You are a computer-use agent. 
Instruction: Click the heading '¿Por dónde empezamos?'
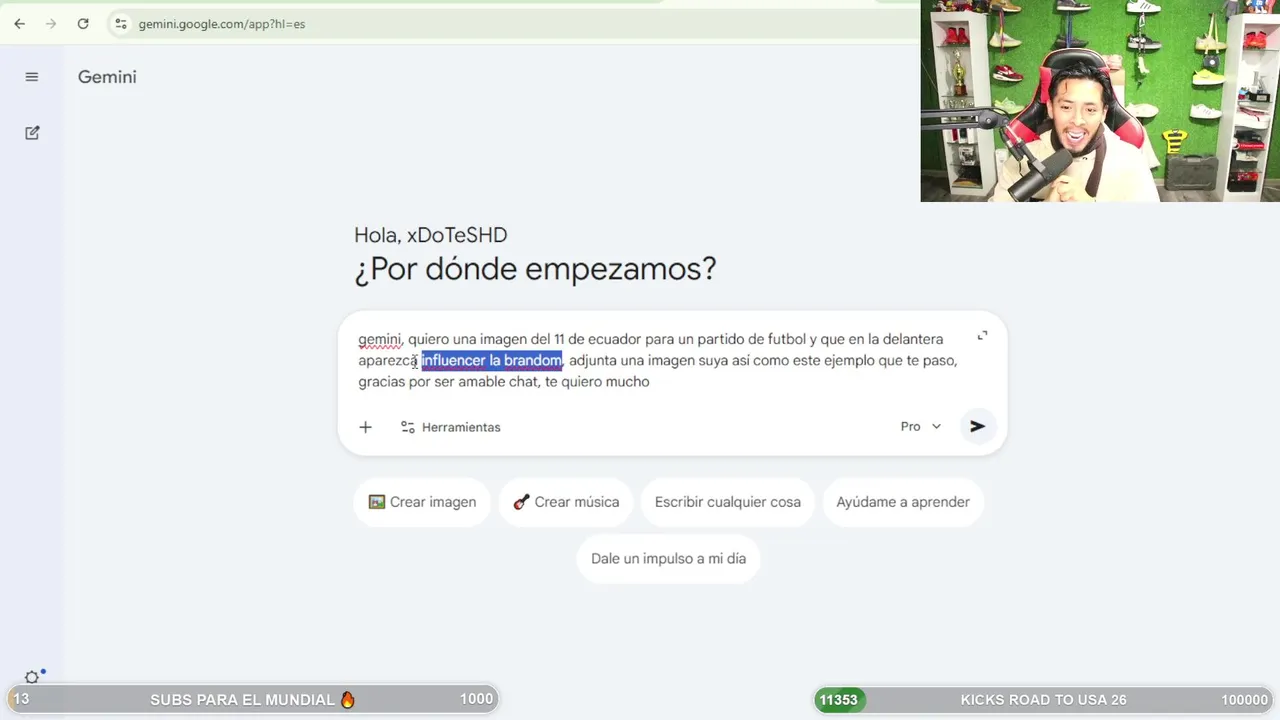click(535, 269)
